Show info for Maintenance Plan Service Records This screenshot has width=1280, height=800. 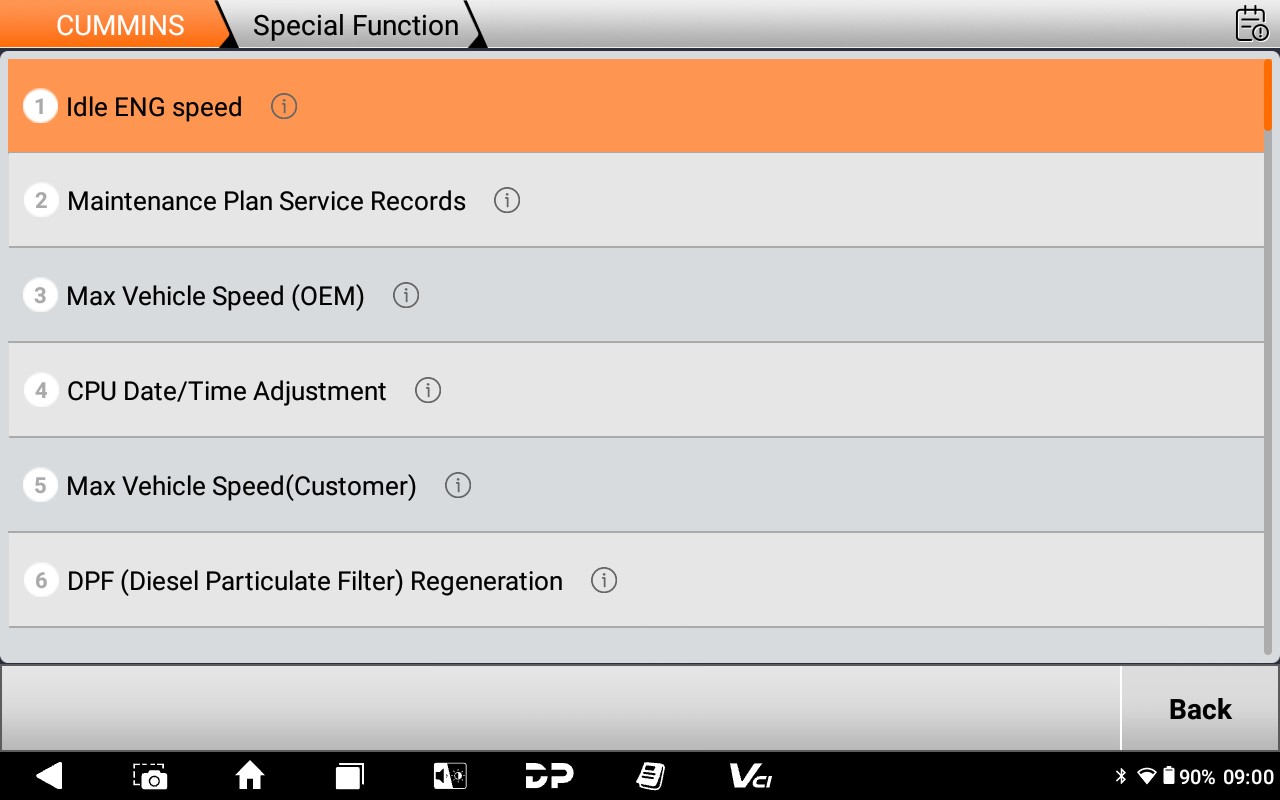507,201
